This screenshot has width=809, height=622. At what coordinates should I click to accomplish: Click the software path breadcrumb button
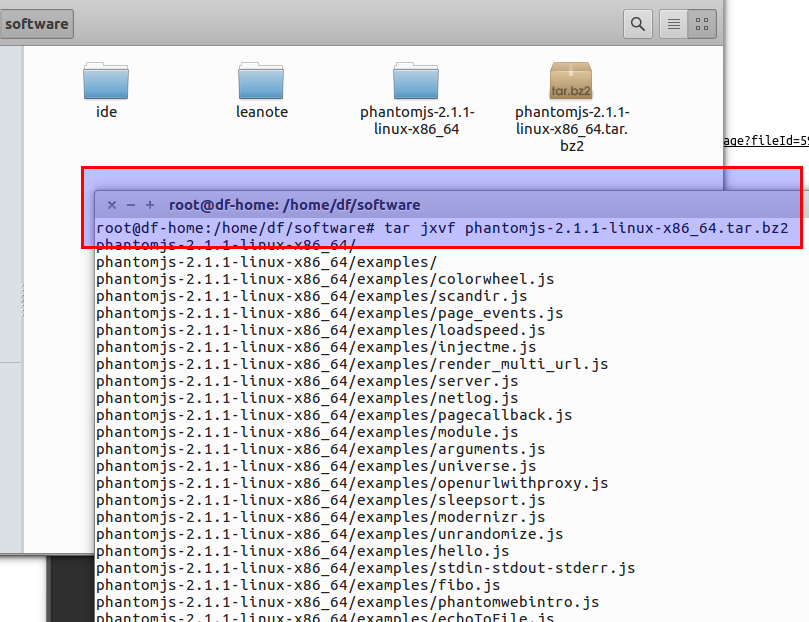(x=37, y=24)
